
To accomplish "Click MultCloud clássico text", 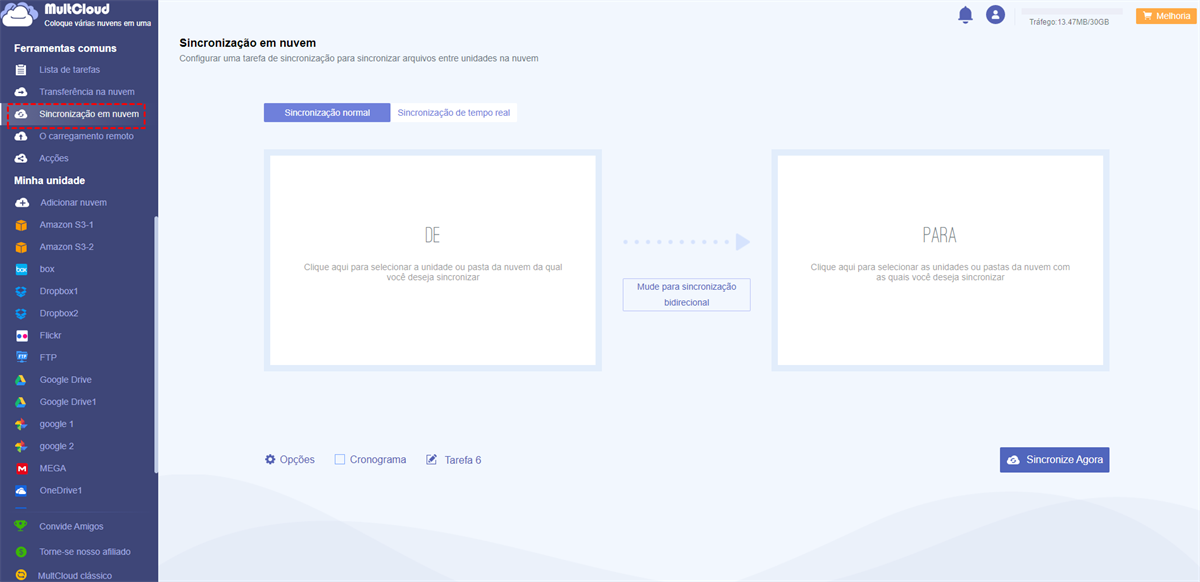I will pos(74,575).
